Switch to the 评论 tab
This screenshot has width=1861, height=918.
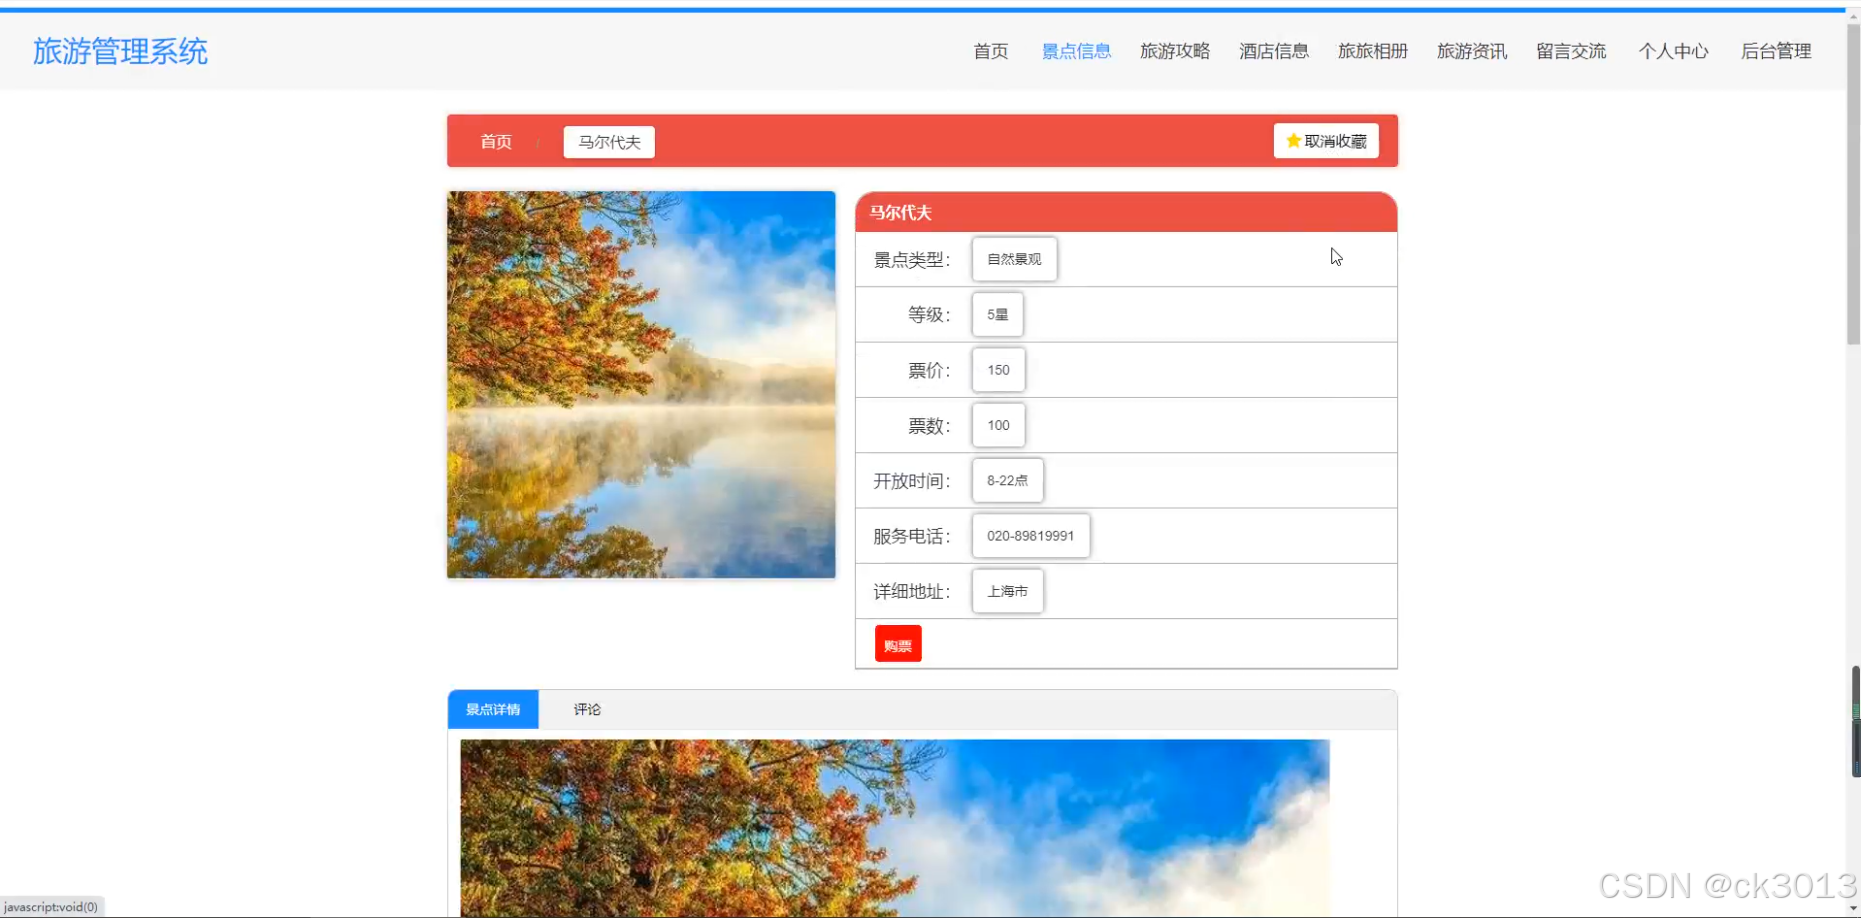pos(587,709)
